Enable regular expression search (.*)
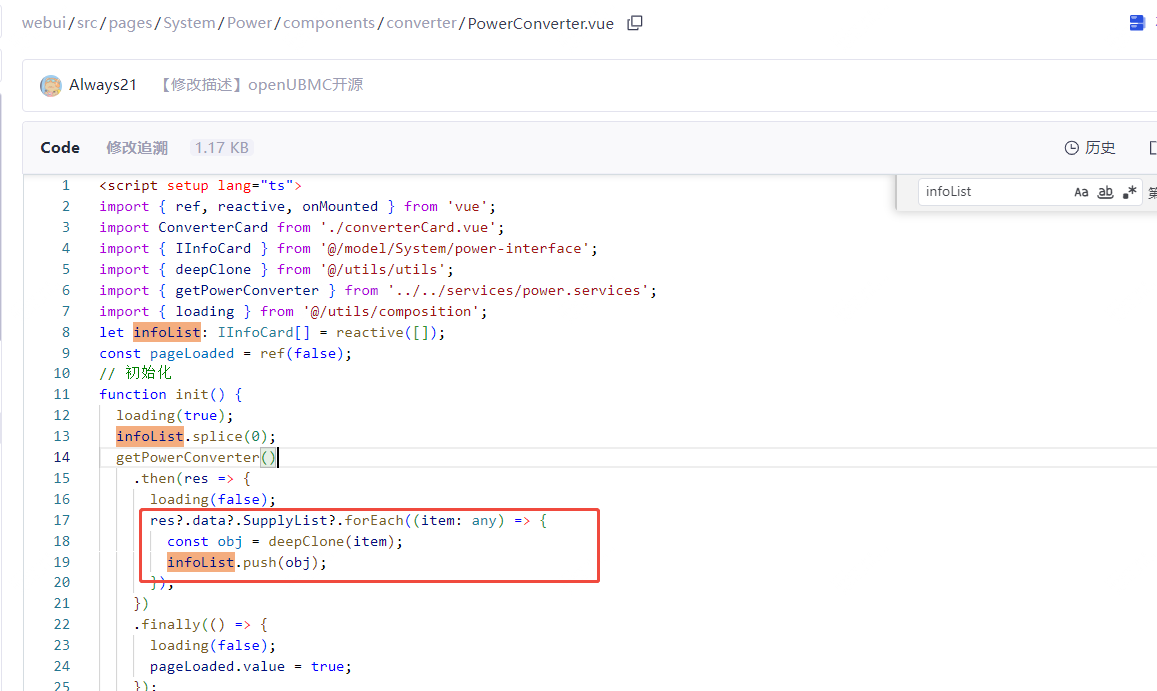This screenshot has height=691, width=1157. click(1130, 192)
